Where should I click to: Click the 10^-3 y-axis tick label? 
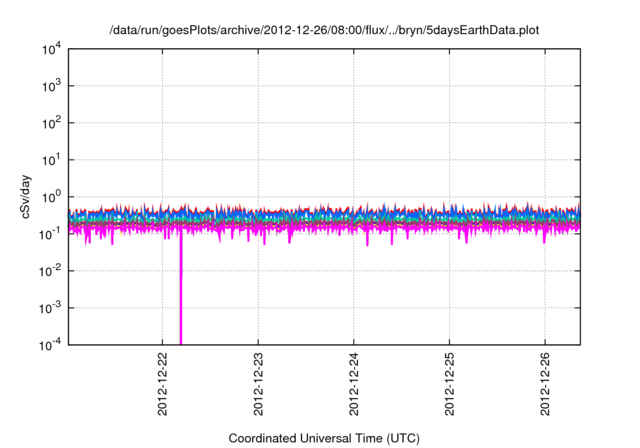tap(51, 308)
